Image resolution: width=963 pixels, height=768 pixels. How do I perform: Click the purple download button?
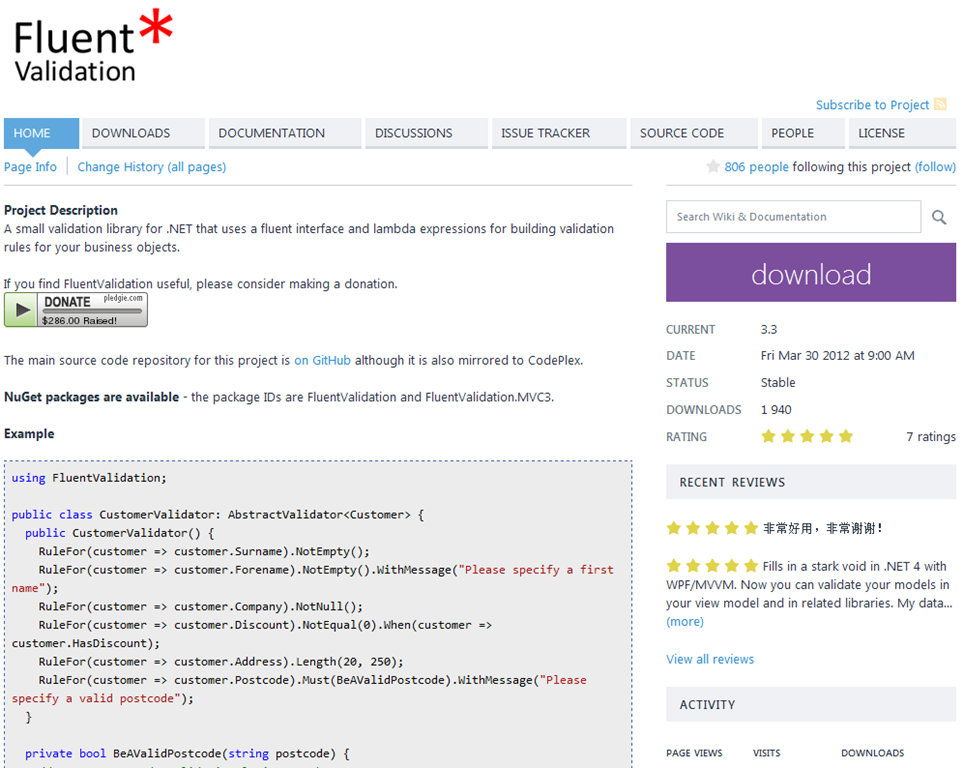(x=811, y=272)
